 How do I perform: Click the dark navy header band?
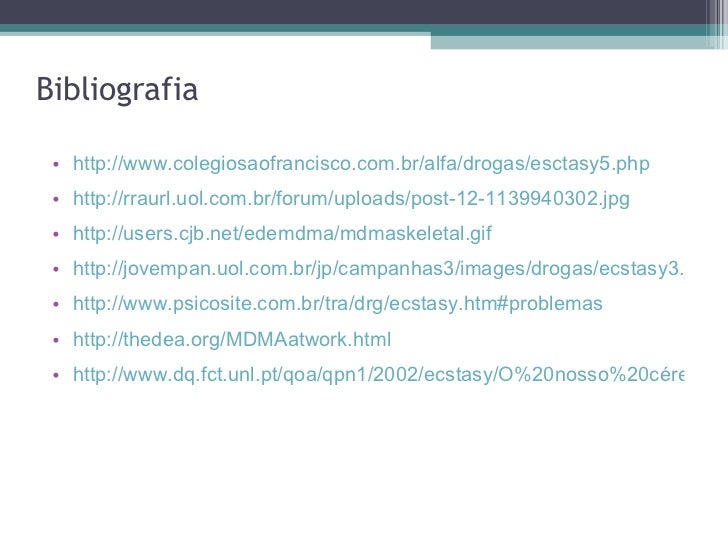(353, 12)
